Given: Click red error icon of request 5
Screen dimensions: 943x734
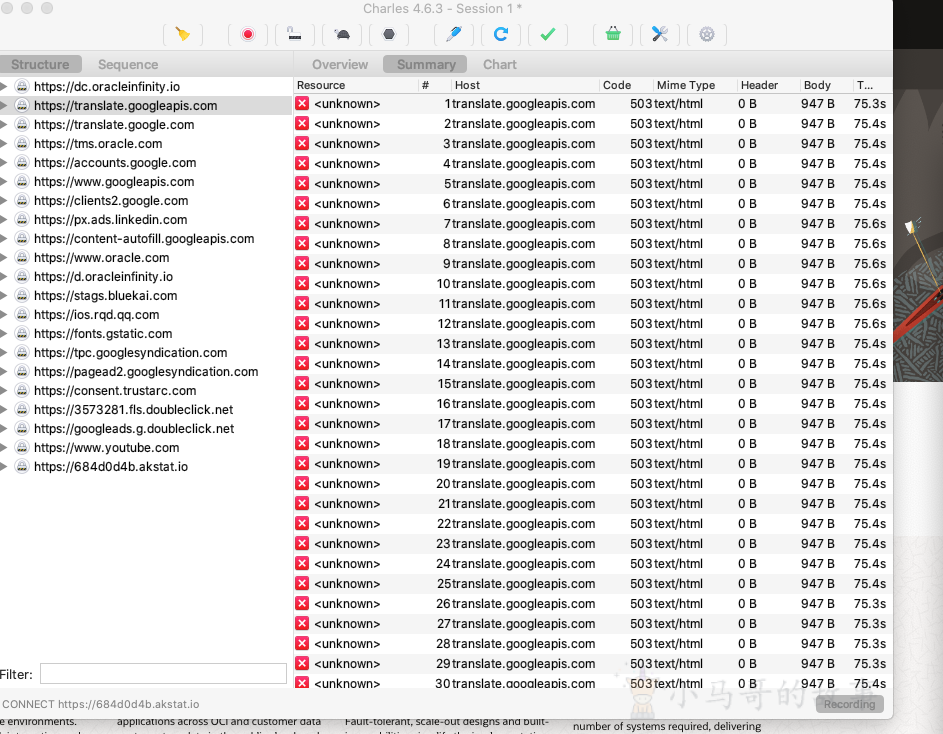Looking at the screenshot, I should pyautogui.click(x=302, y=184).
